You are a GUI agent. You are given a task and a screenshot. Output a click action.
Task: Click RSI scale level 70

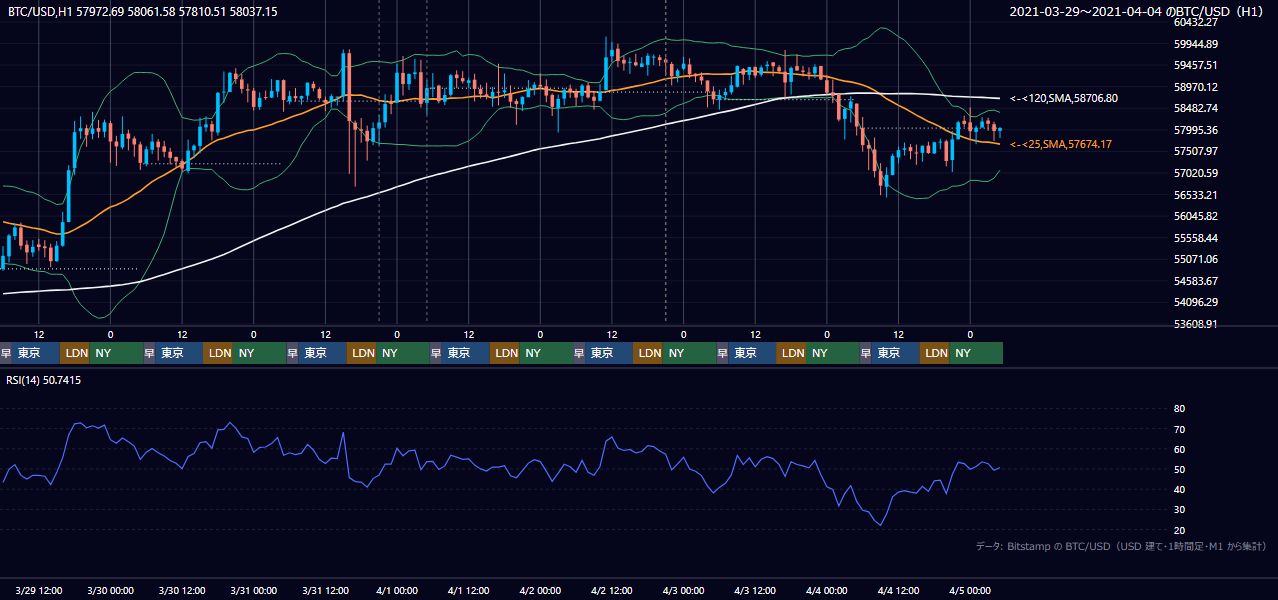click(x=1180, y=429)
